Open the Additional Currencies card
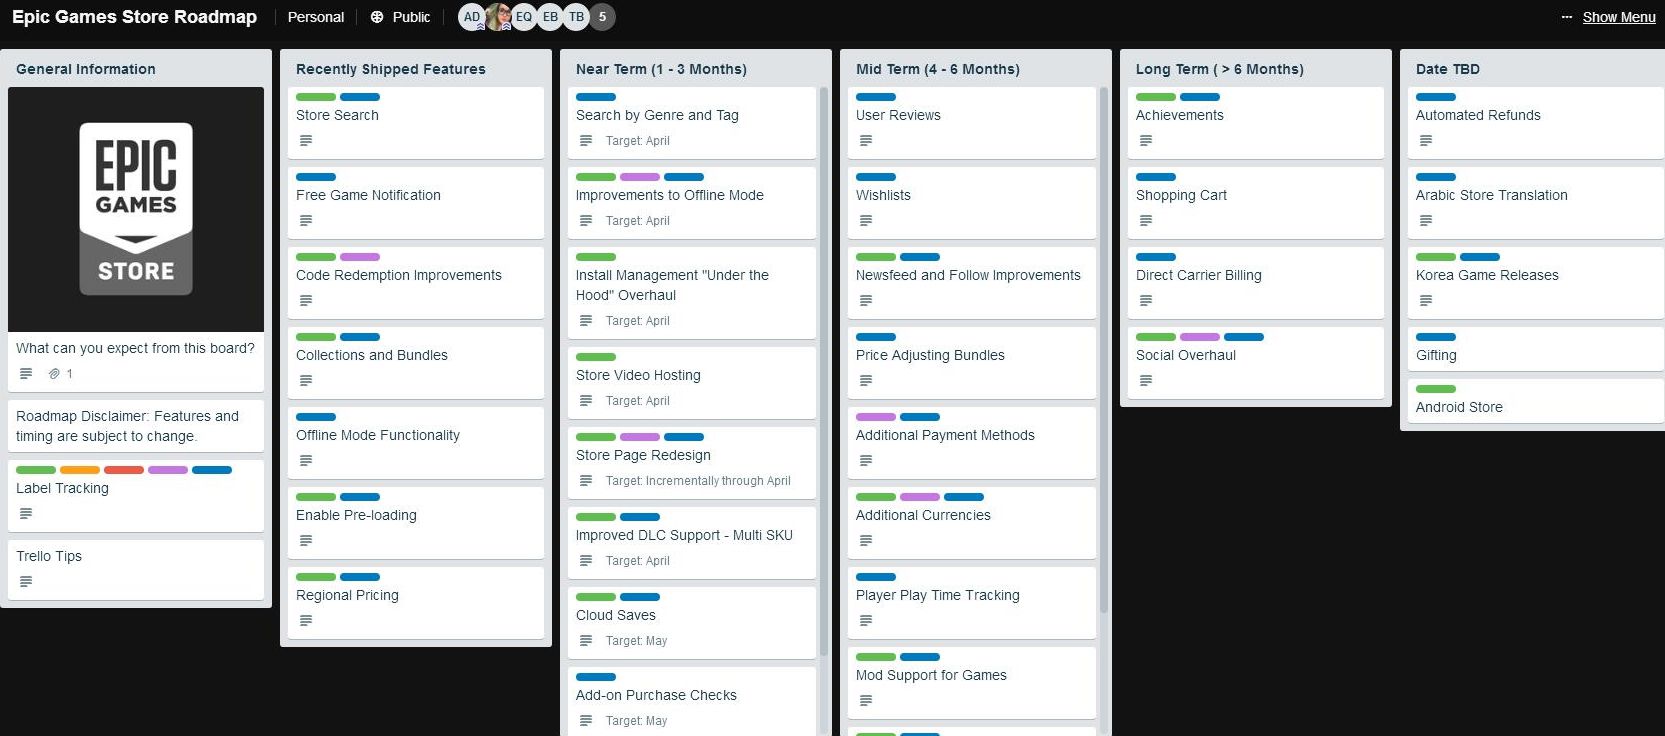Viewport: 1665px width, 736px height. coord(972,523)
